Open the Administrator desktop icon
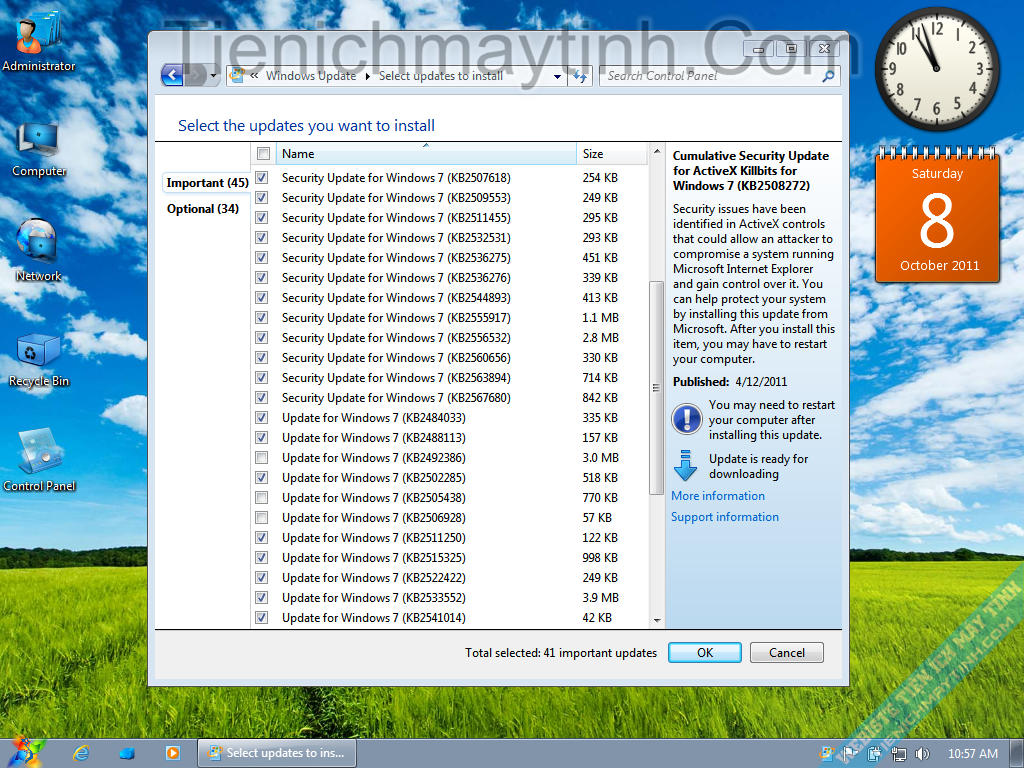 tap(38, 42)
